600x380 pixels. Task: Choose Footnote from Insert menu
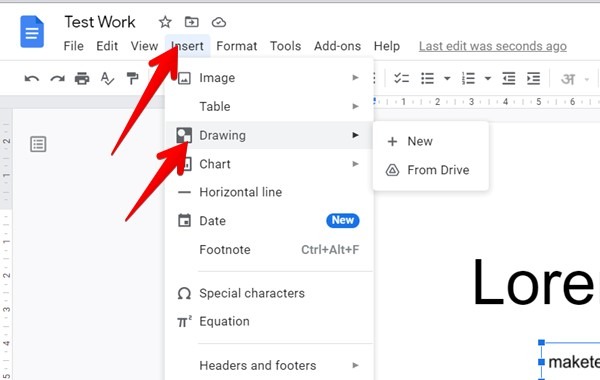click(269, 250)
